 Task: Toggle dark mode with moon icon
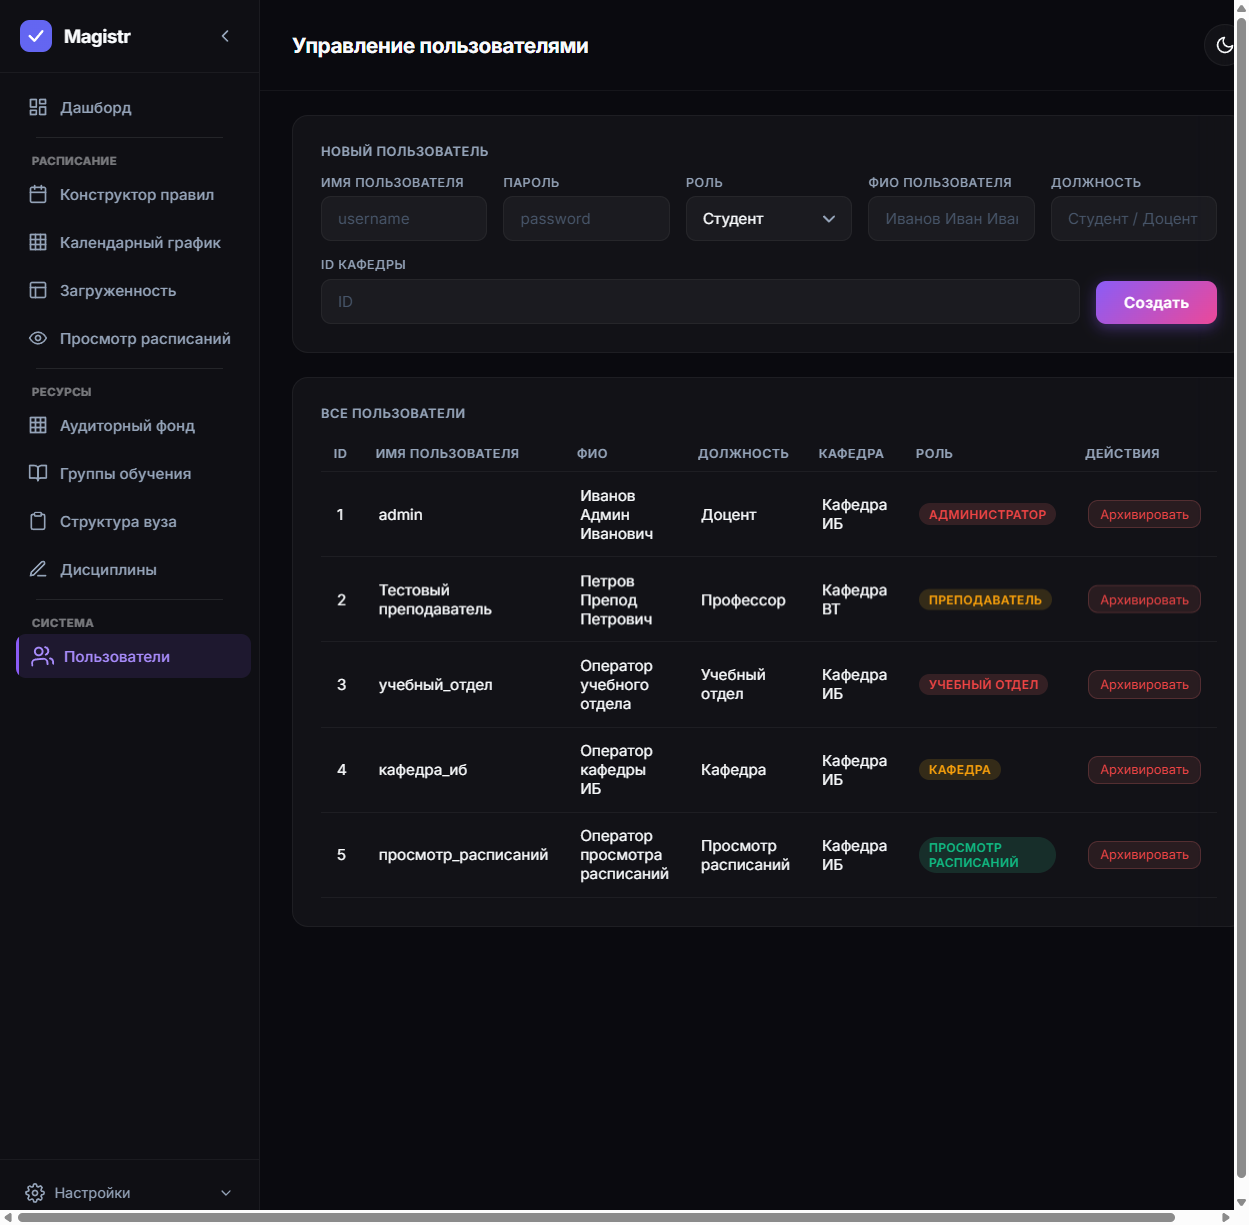(1224, 45)
